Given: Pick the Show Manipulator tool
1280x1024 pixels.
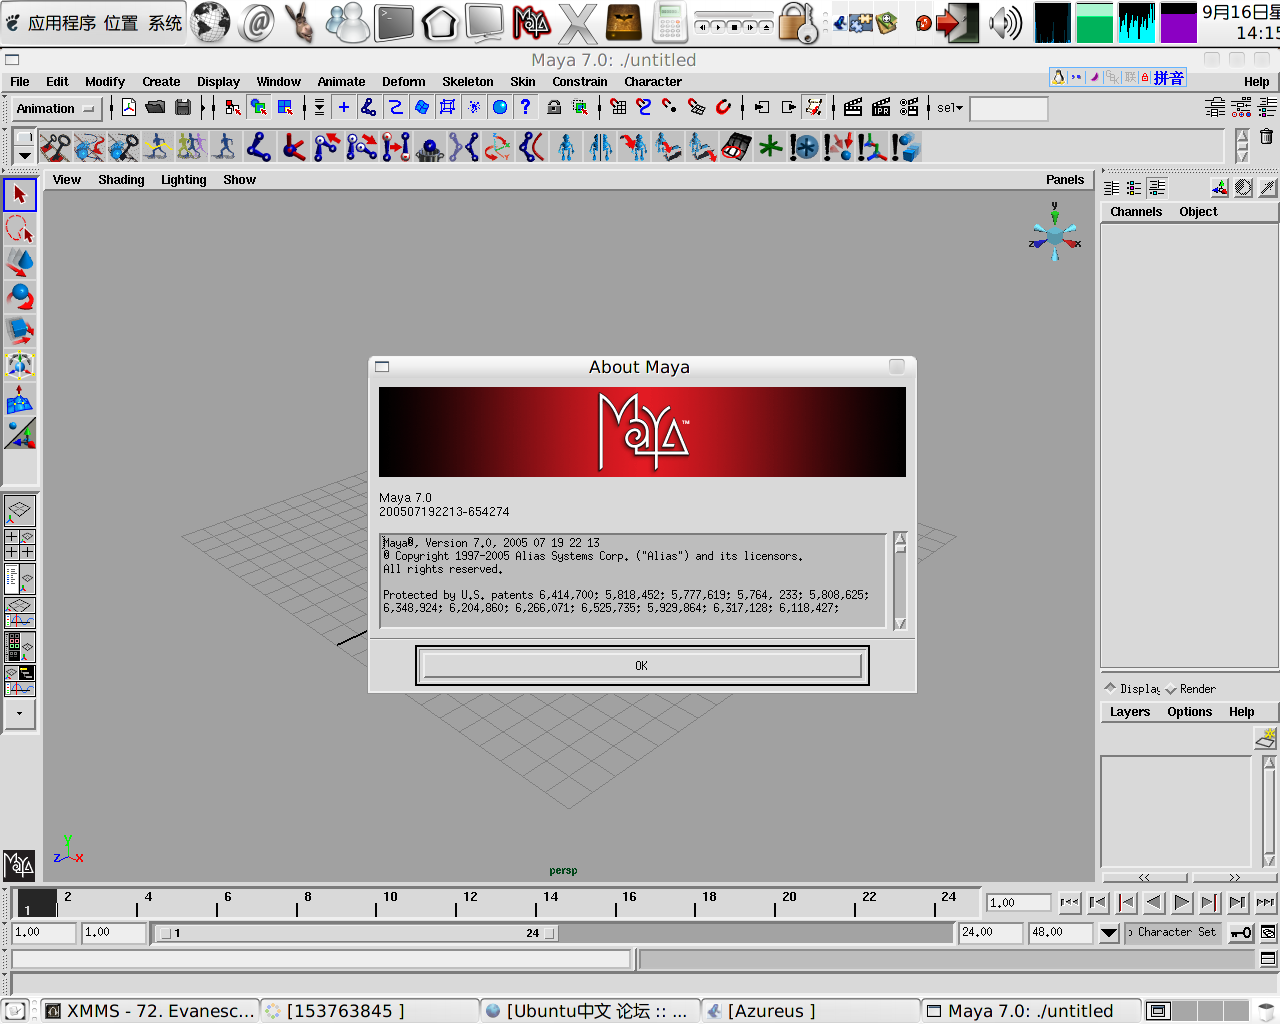Looking at the screenshot, I should point(20,365).
